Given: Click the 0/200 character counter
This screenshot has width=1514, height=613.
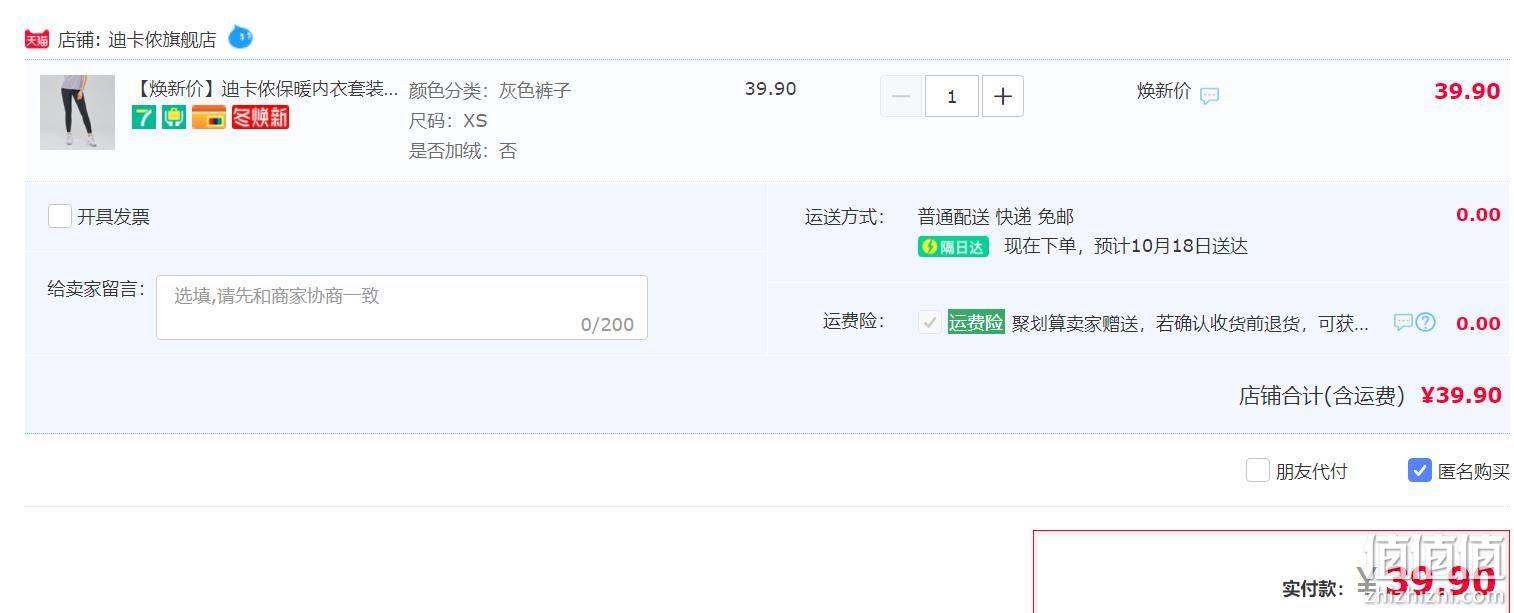Looking at the screenshot, I should [607, 324].
